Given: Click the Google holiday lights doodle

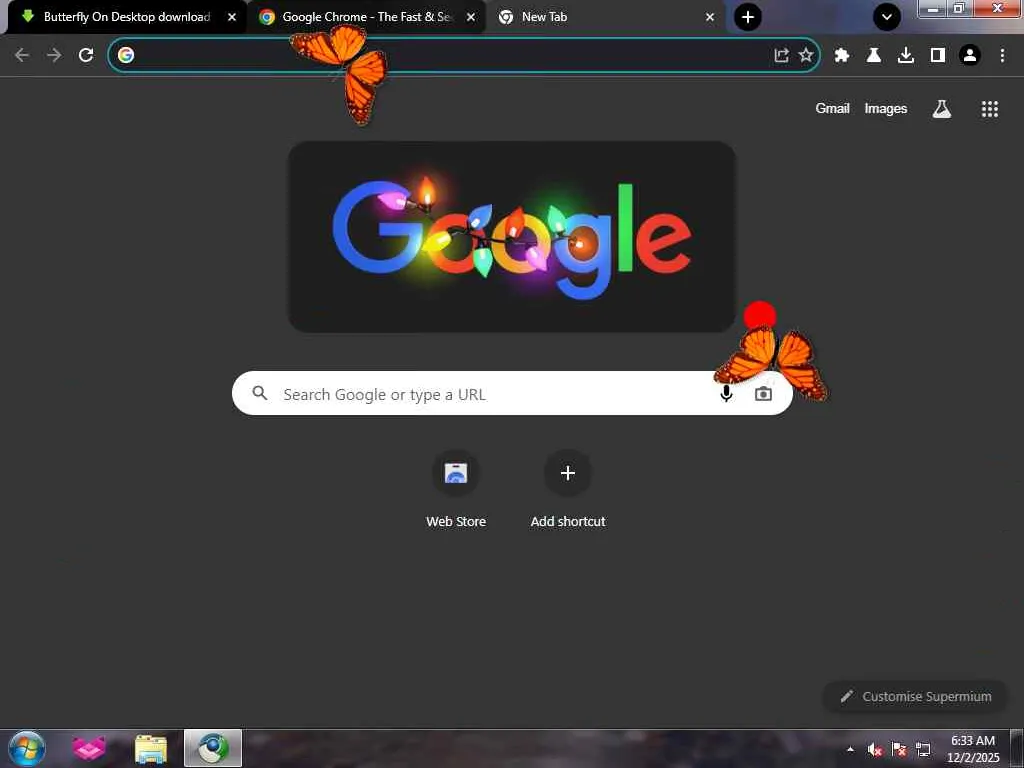Looking at the screenshot, I should point(512,236).
